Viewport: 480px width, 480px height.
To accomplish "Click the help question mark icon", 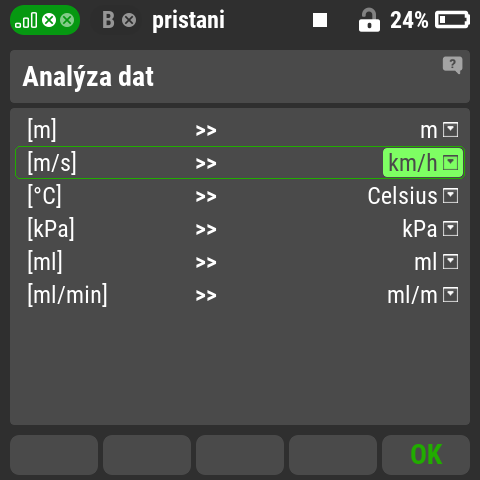I will [452, 65].
